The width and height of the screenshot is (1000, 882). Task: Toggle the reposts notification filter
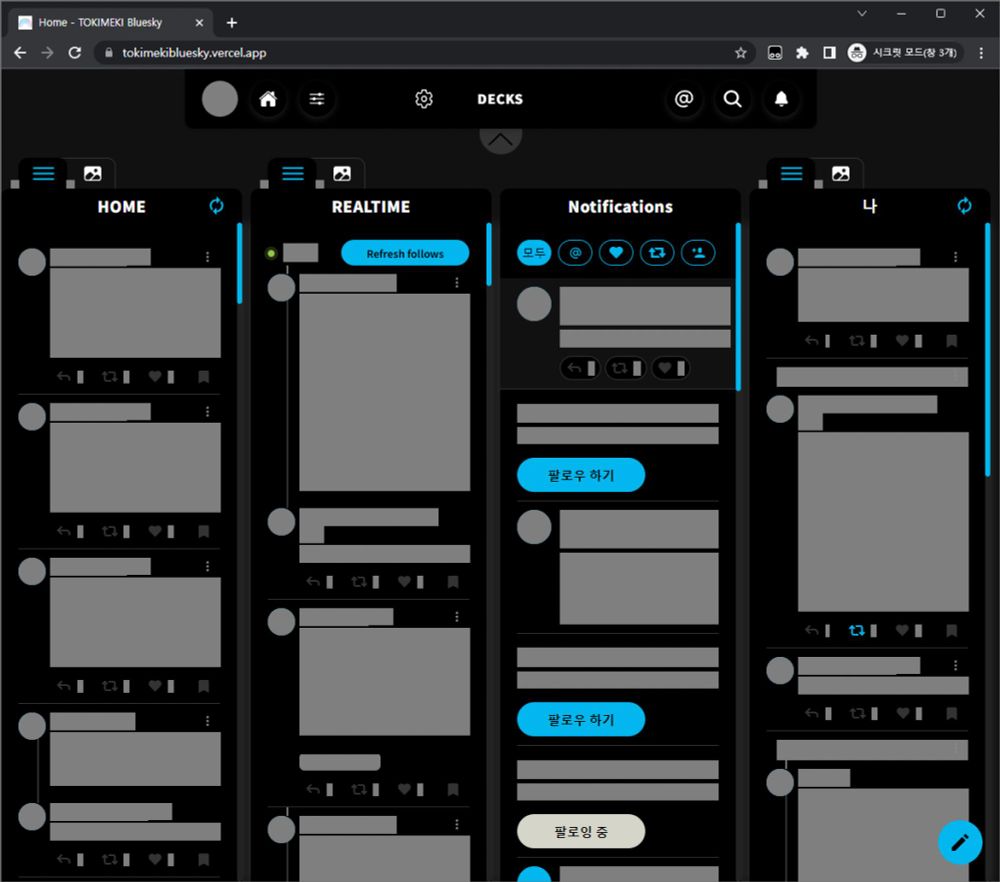(657, 253)
